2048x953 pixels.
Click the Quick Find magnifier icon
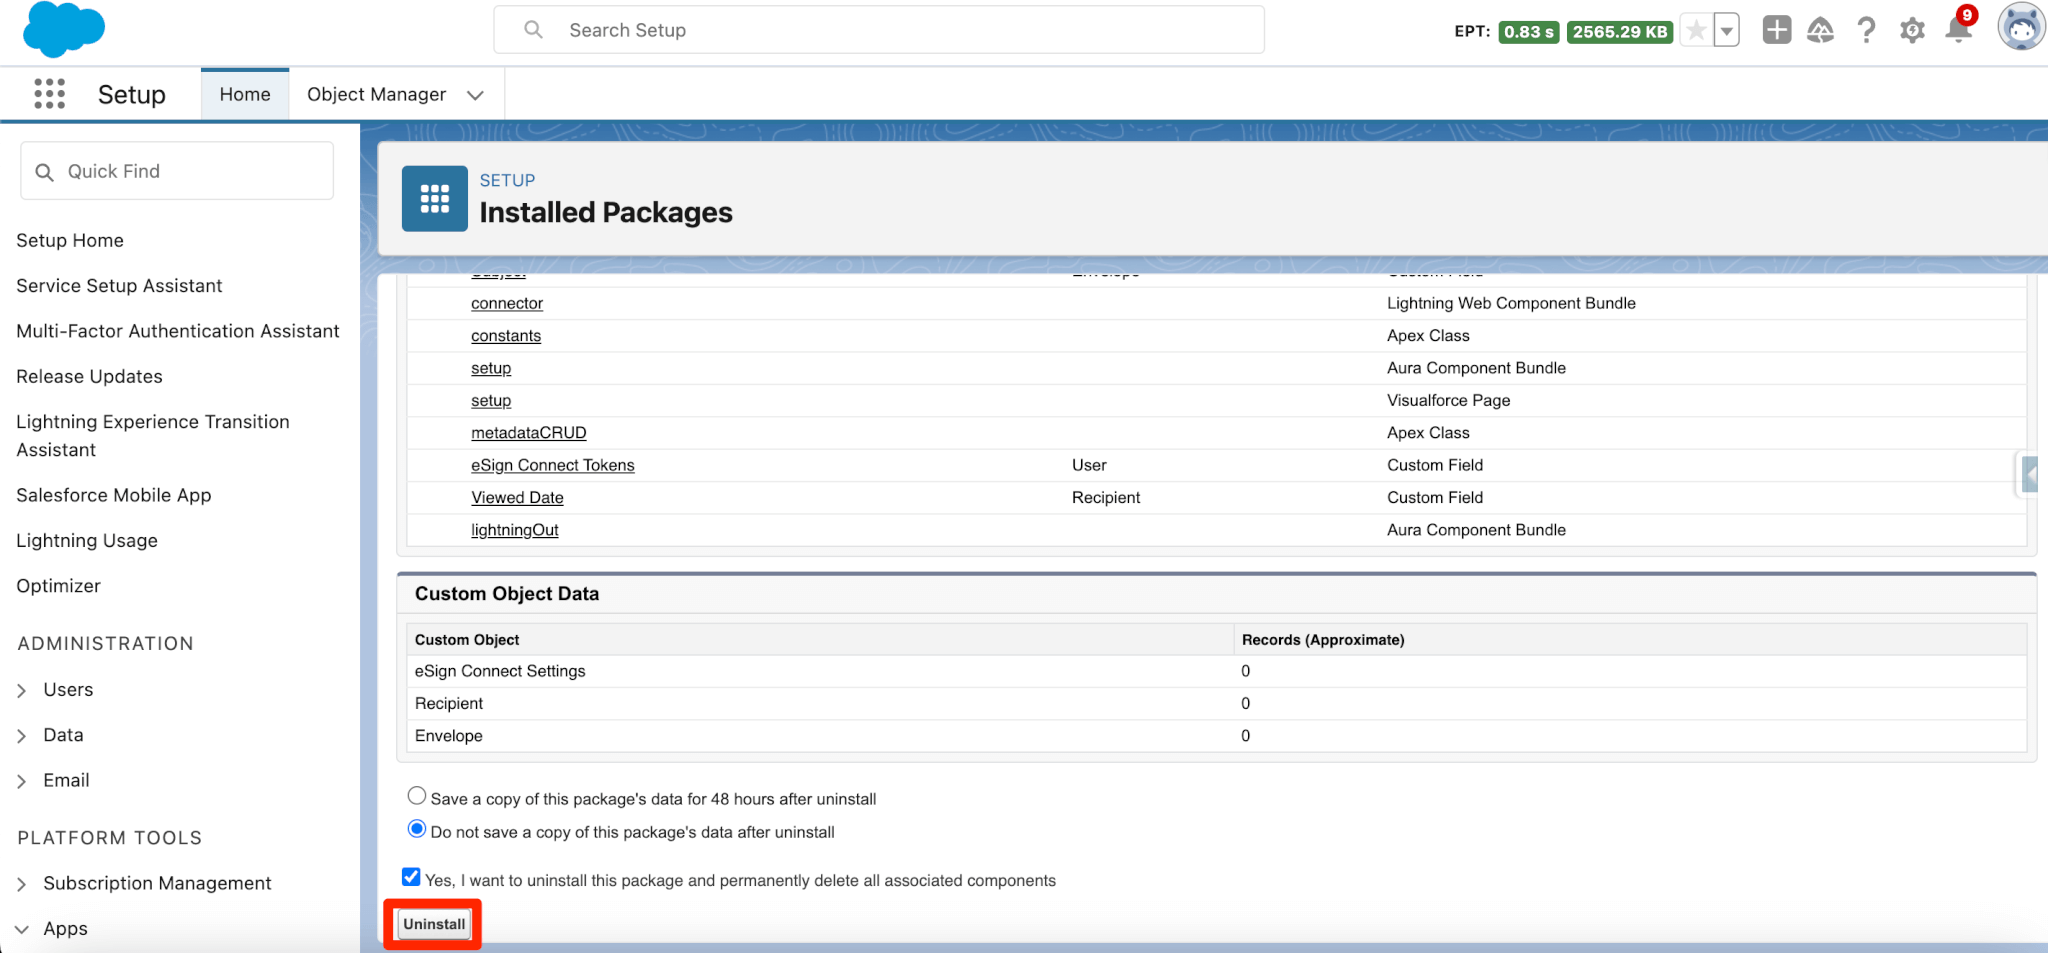[44, 172]
